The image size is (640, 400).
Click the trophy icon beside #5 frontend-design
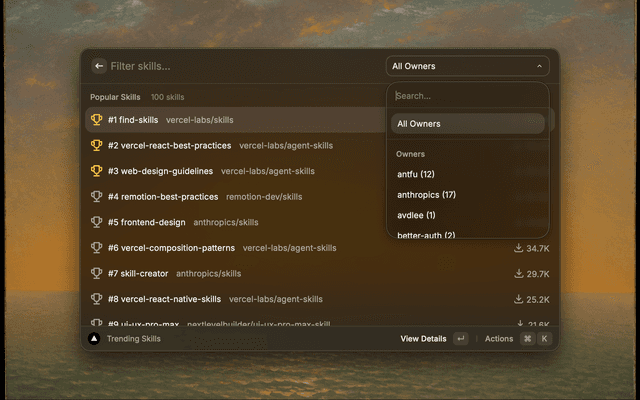point(97,222)
